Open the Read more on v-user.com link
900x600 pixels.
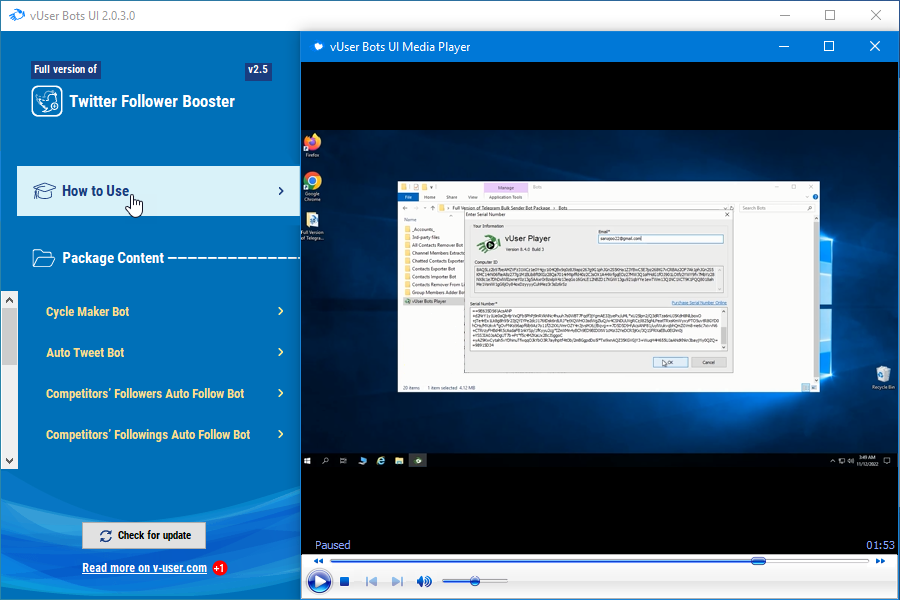144,568
